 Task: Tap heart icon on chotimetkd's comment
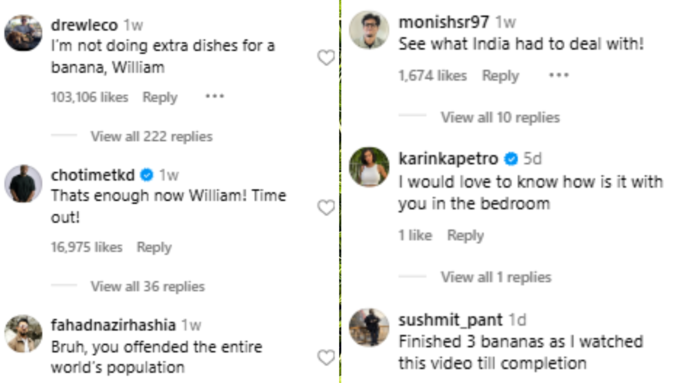326,207
